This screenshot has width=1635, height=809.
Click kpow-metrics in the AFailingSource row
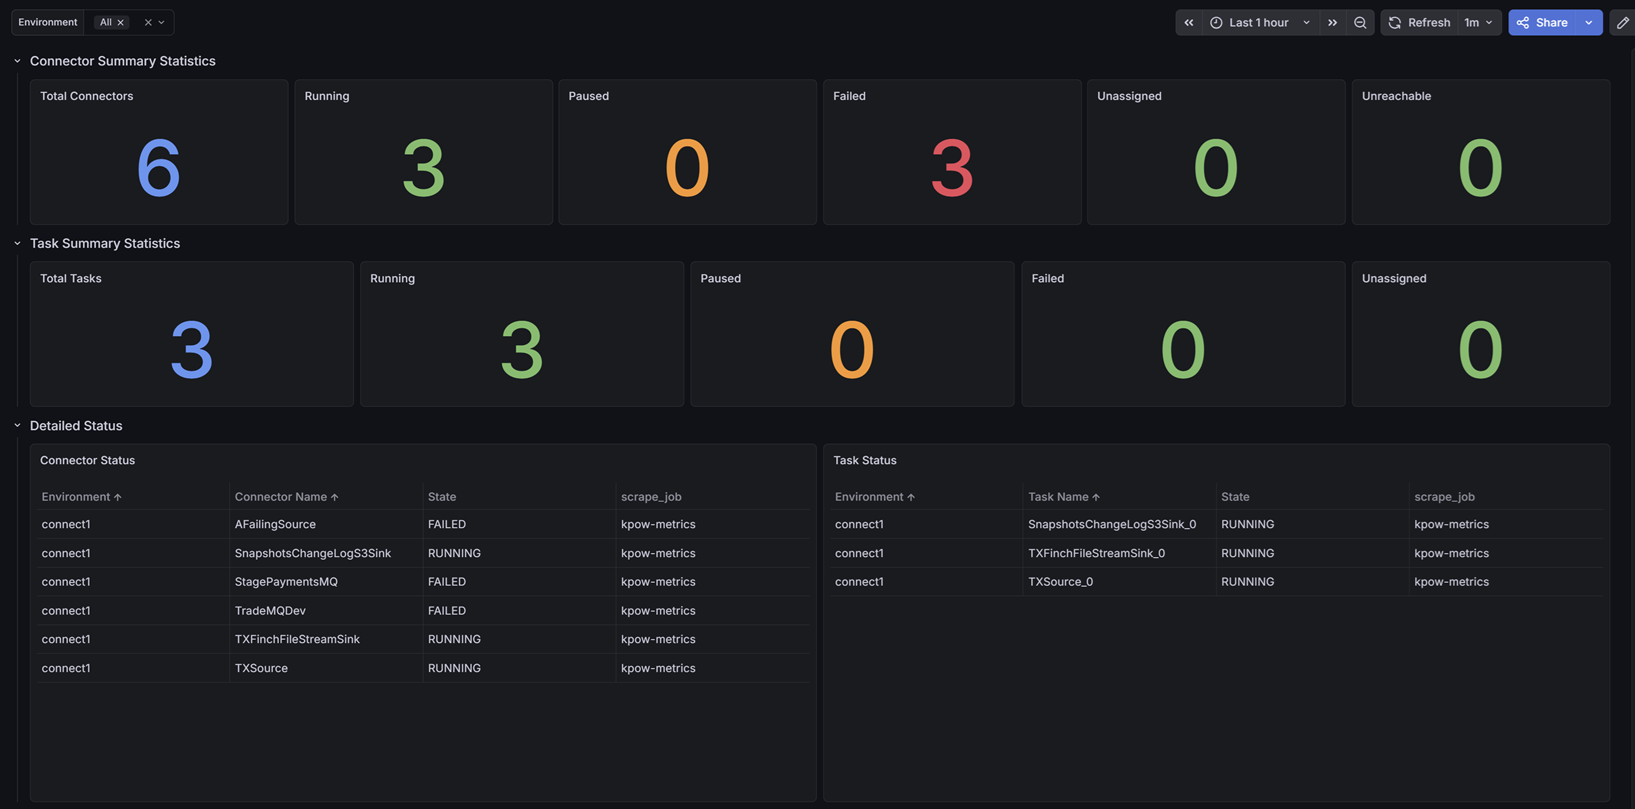point(658,524)
